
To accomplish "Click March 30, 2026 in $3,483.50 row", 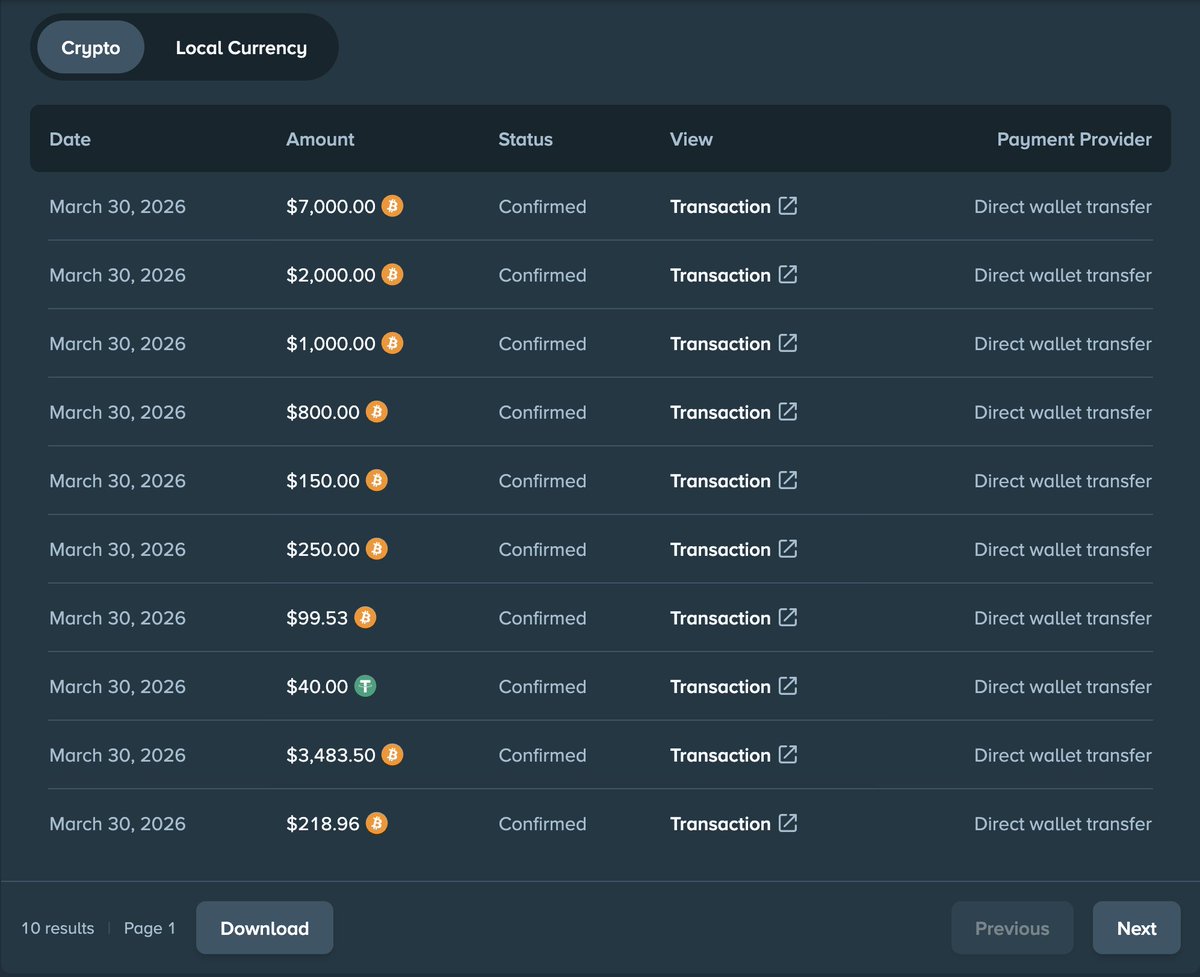I will pyautogui.click(x=117, y=755).
